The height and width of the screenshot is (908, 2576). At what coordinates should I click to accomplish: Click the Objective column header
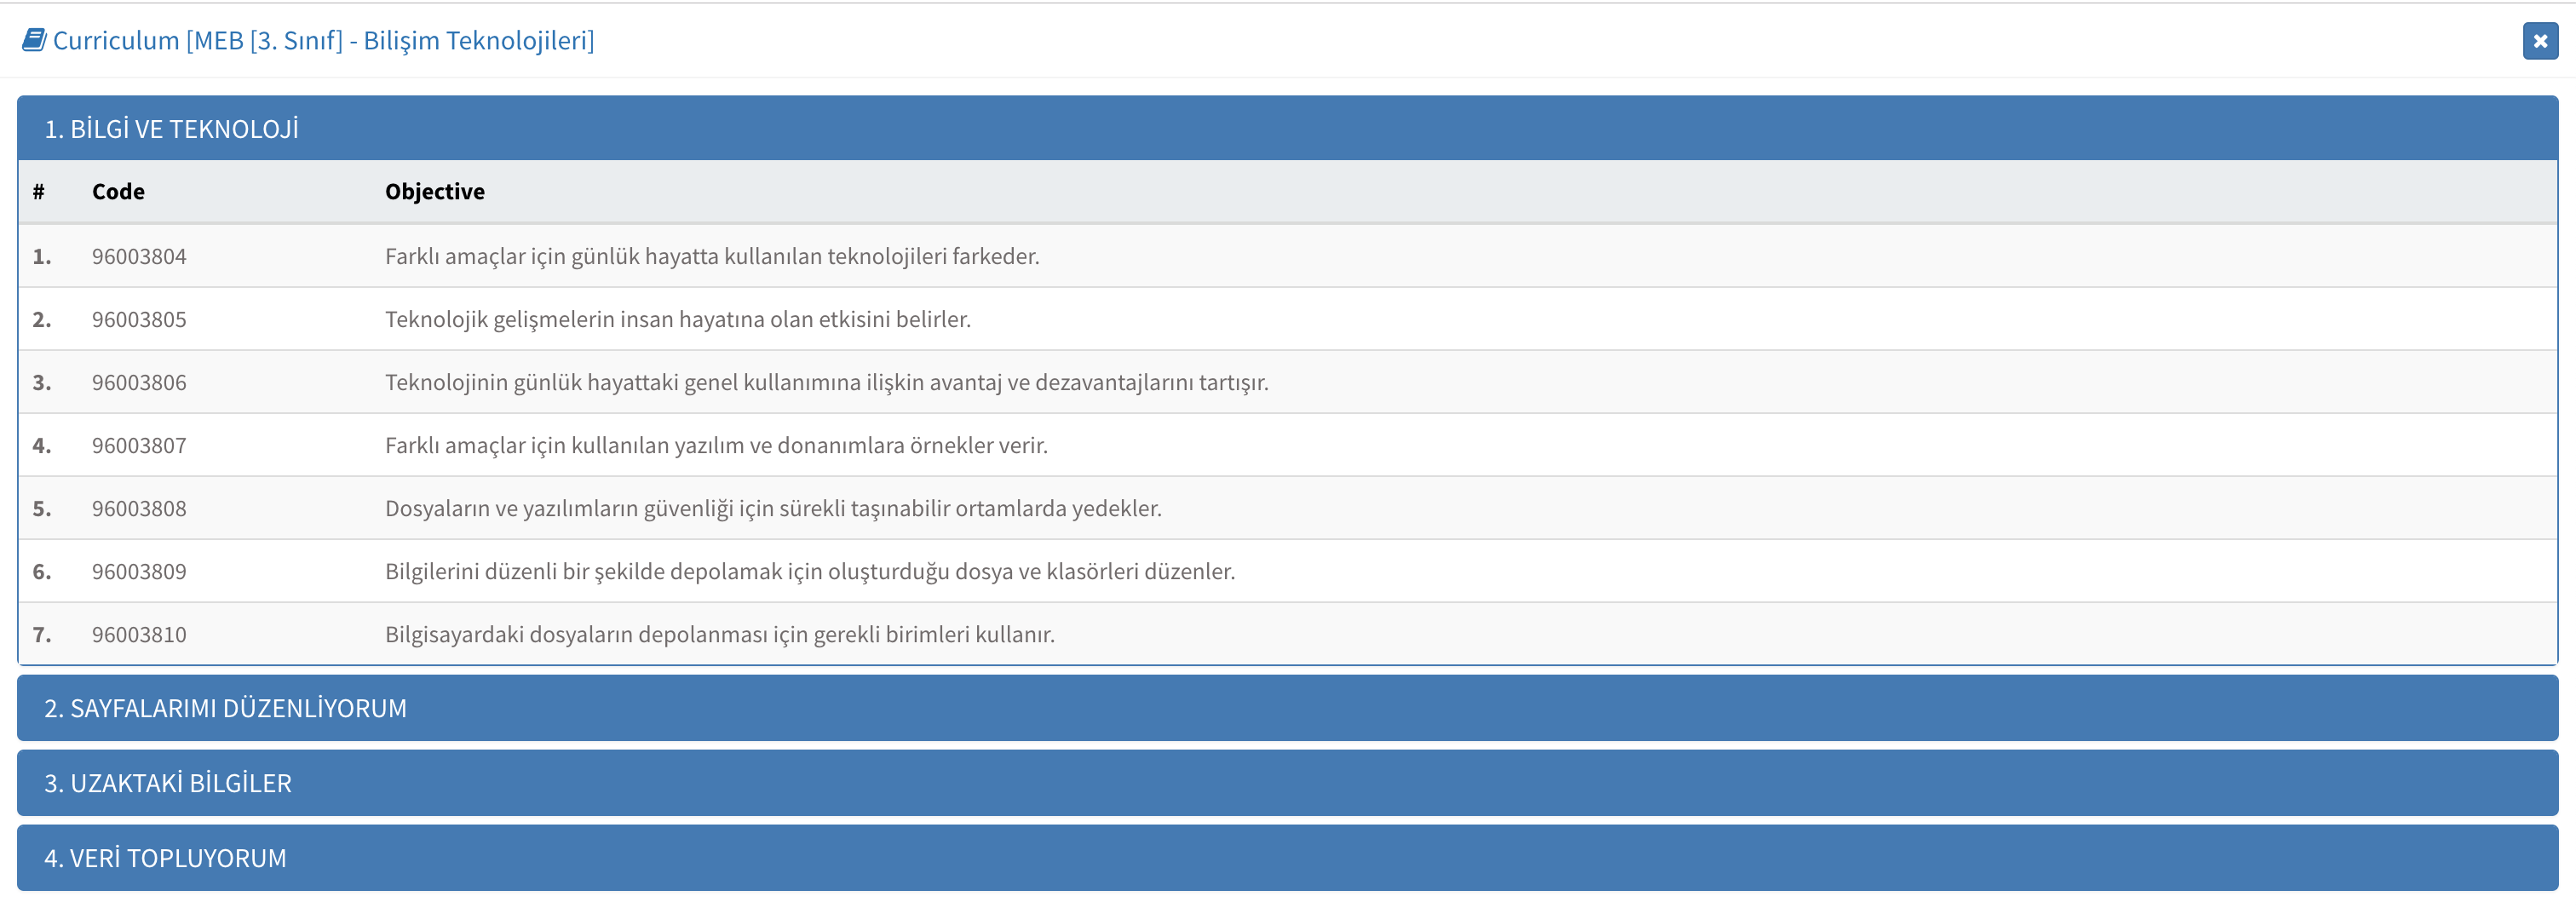pyautogui.click(x=435, y=192)
